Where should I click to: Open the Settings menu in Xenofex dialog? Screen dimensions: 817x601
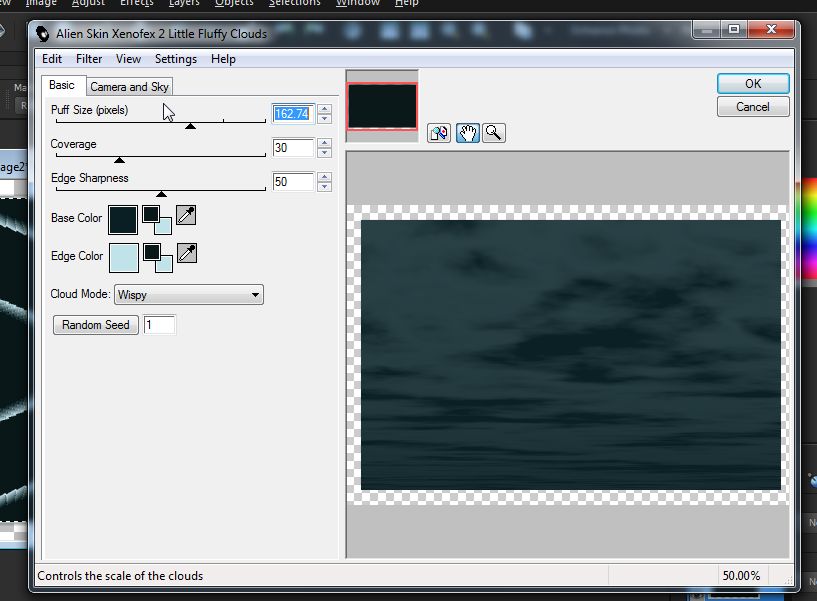pos(176,59)
